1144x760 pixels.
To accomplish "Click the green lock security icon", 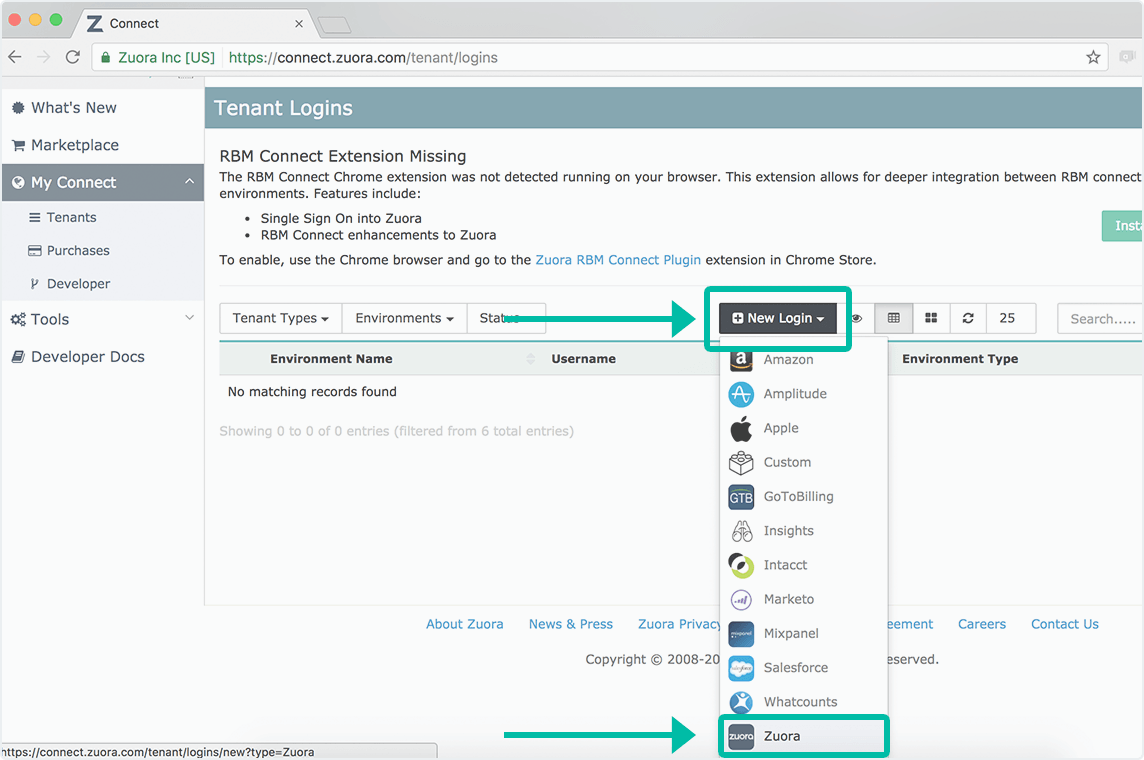I will (x=106, y=58).
